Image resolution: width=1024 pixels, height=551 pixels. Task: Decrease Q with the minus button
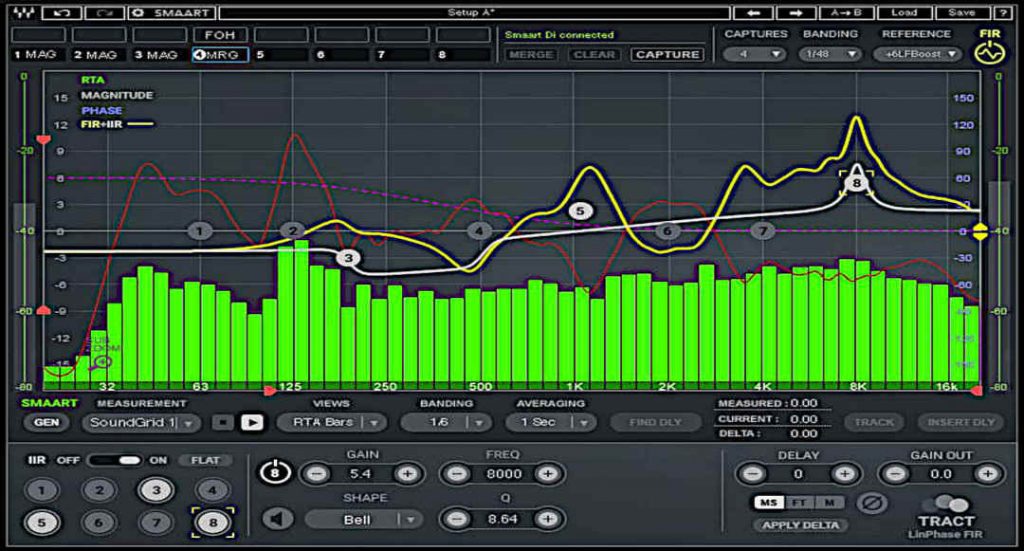tap(456, 518)
